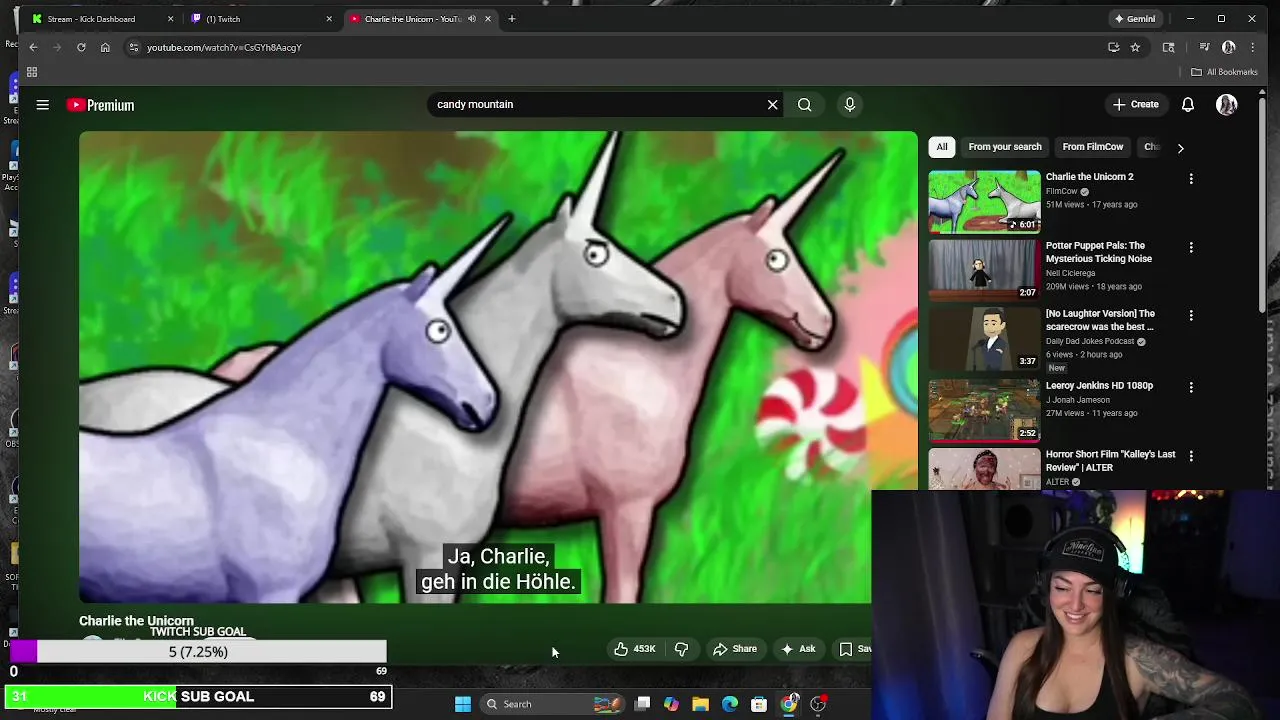This screenshot has height=720, width=1280.
Task: Open File Explorer from the taskbar
Action: click(x=700, y=704)
